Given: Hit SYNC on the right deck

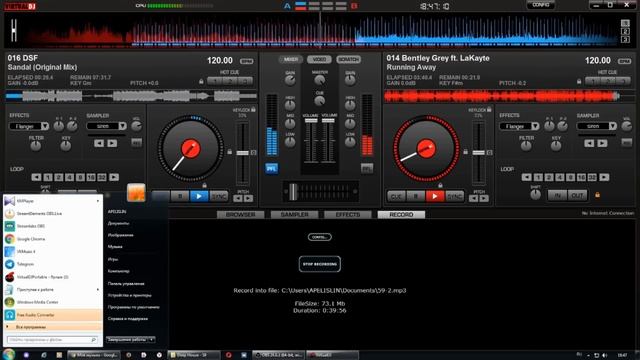Looking at the screenshot, I should [454, 196].
